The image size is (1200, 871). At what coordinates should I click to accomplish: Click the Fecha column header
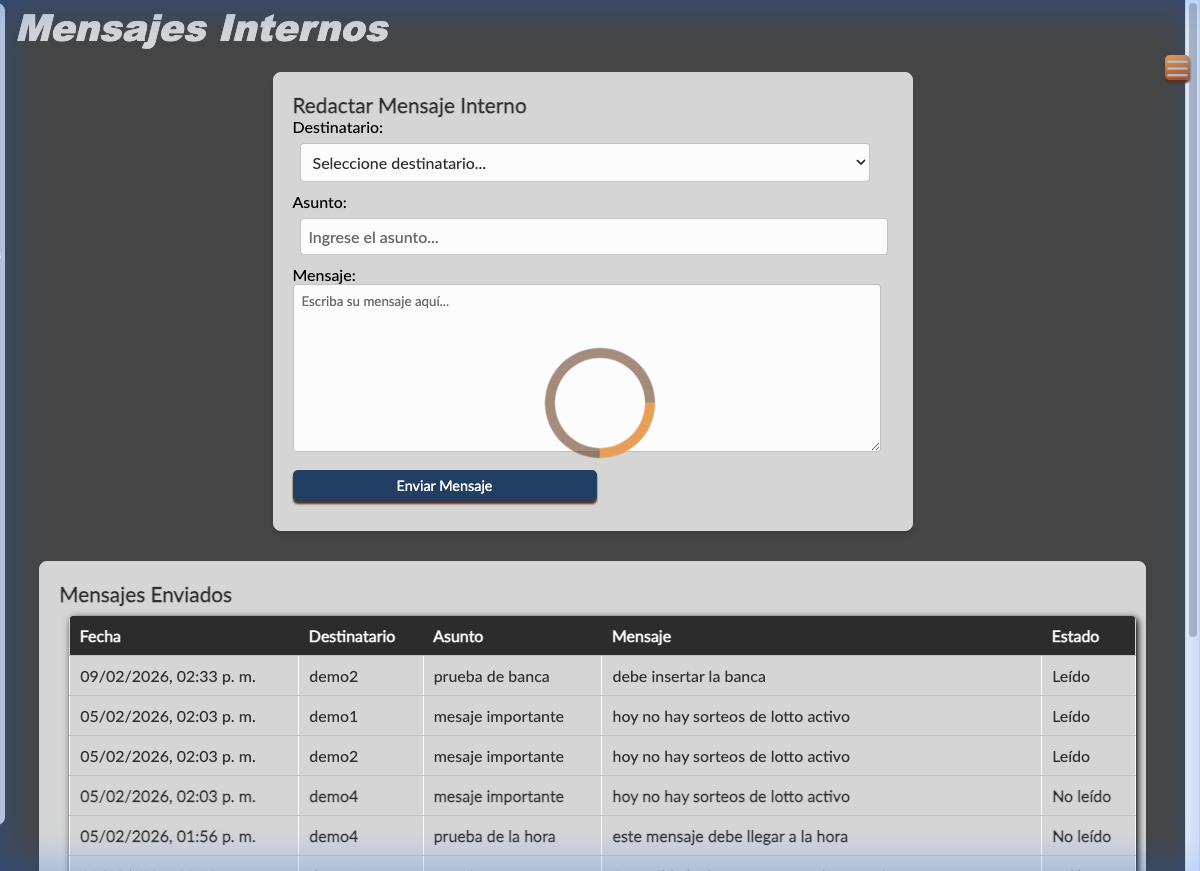tap(100, 636)
